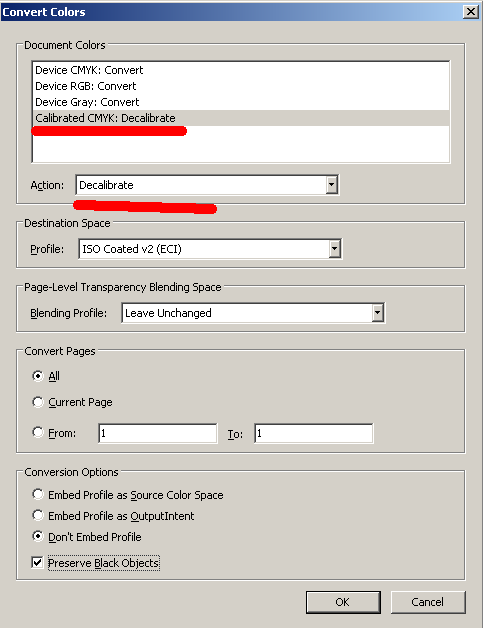483x628 pixels.
Task: Open the Blending Profile dropdown
Action: point(378,313)
